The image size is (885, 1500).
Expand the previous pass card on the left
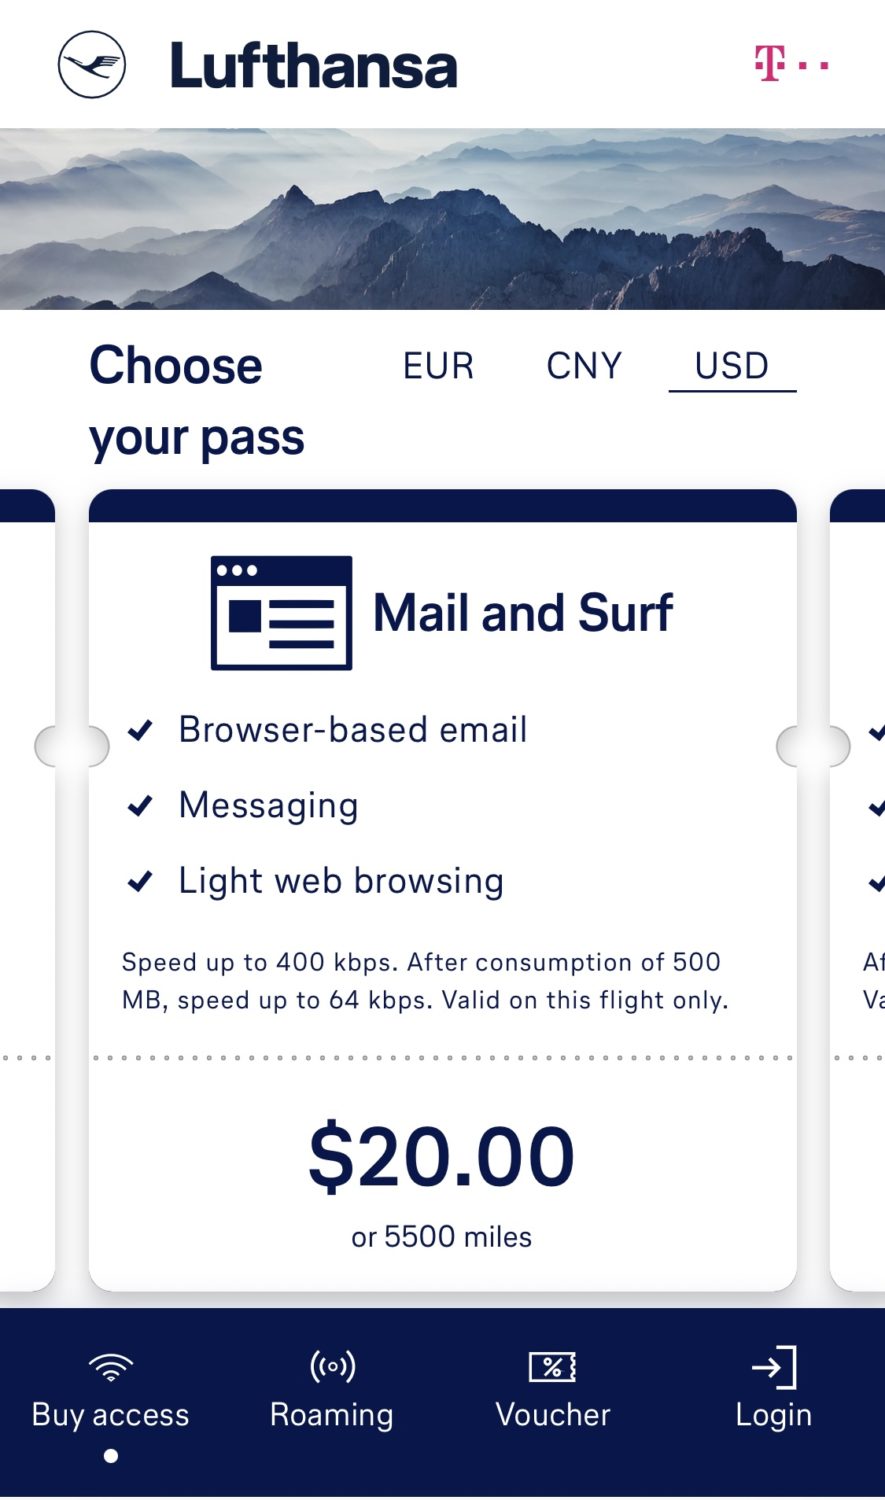[70, 744]
